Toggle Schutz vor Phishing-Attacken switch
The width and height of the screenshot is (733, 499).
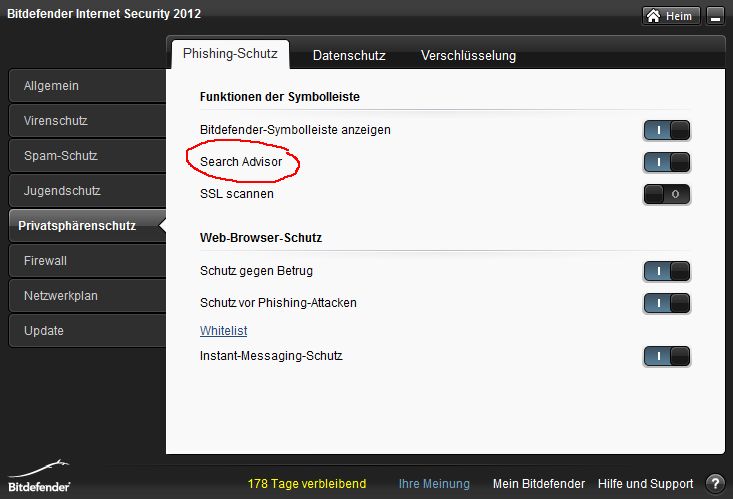[x=667, y=303]
